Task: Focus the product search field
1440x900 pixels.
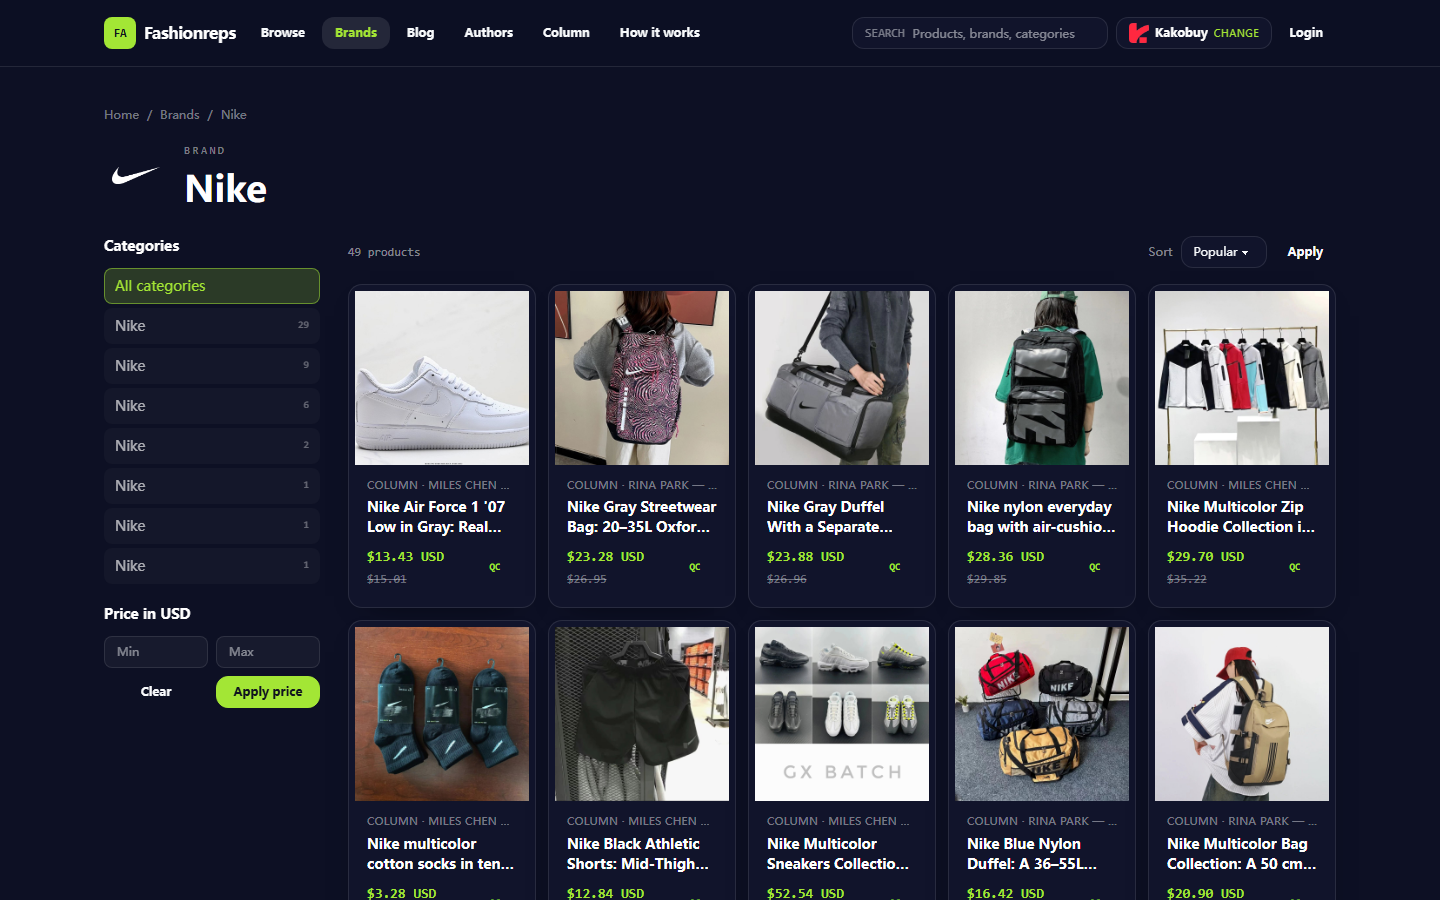Action: [980, 33]
